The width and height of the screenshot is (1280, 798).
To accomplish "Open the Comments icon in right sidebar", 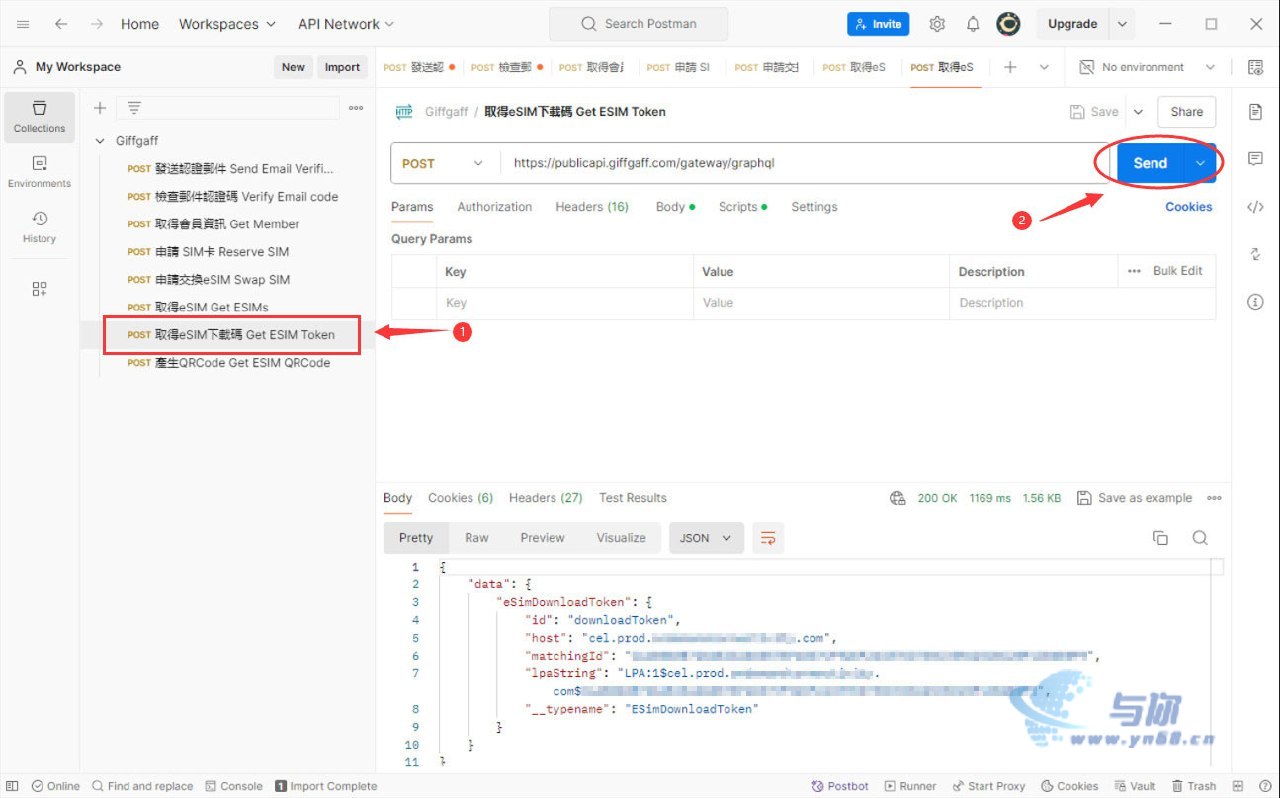I will [x=1255, y=159].
